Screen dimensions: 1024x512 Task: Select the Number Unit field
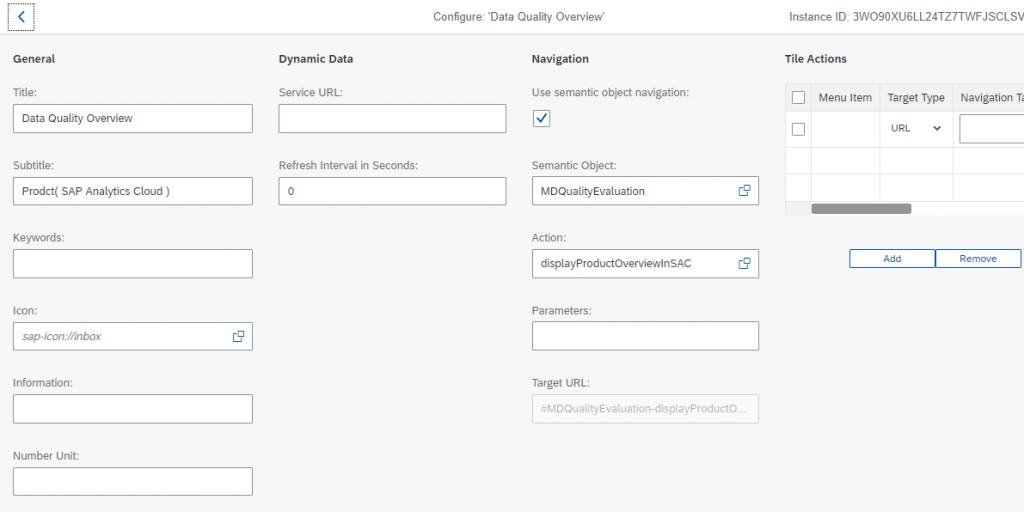[133, 481]
